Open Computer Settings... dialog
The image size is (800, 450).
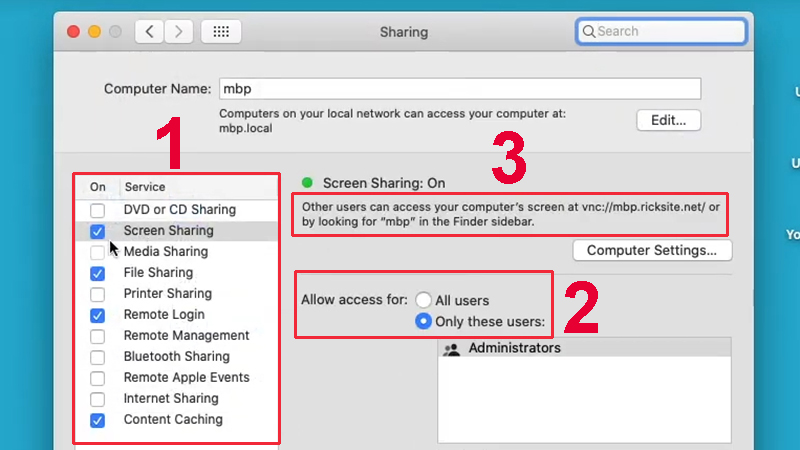(x=652, y=251)
